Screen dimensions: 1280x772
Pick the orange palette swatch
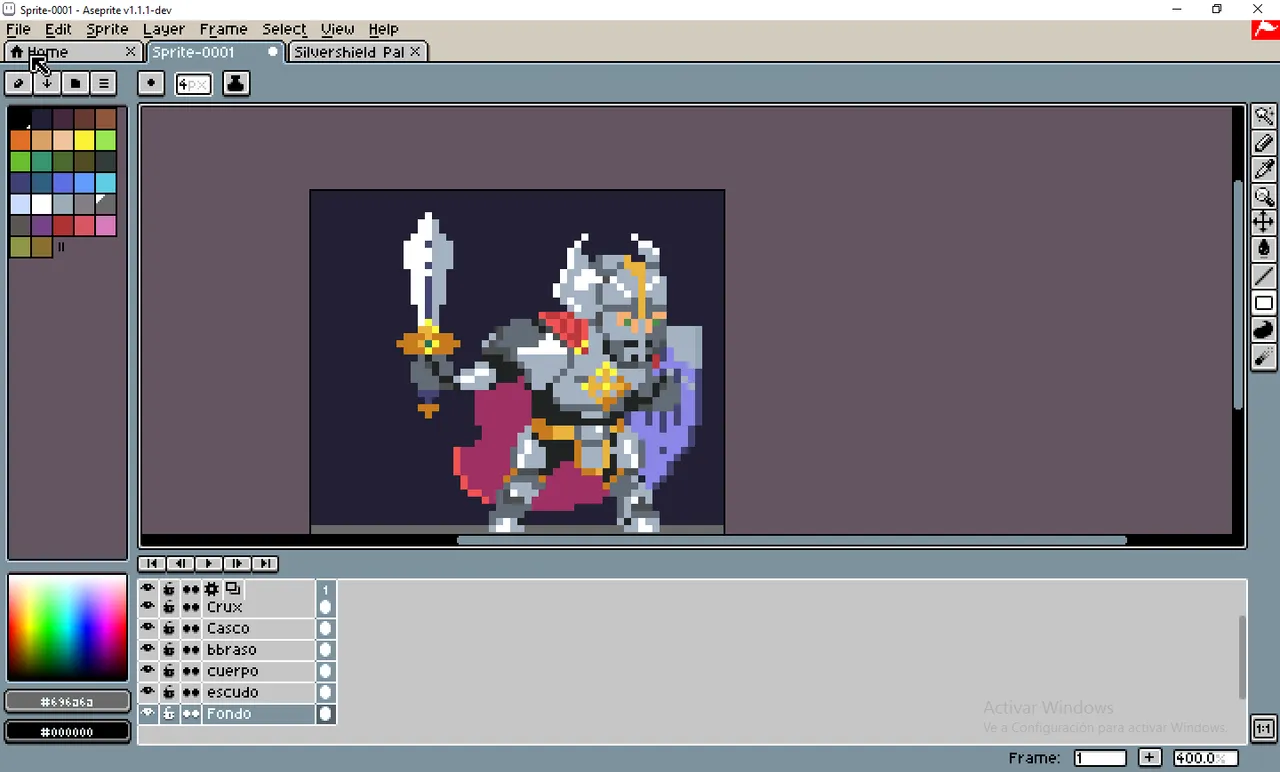[20, 140]
